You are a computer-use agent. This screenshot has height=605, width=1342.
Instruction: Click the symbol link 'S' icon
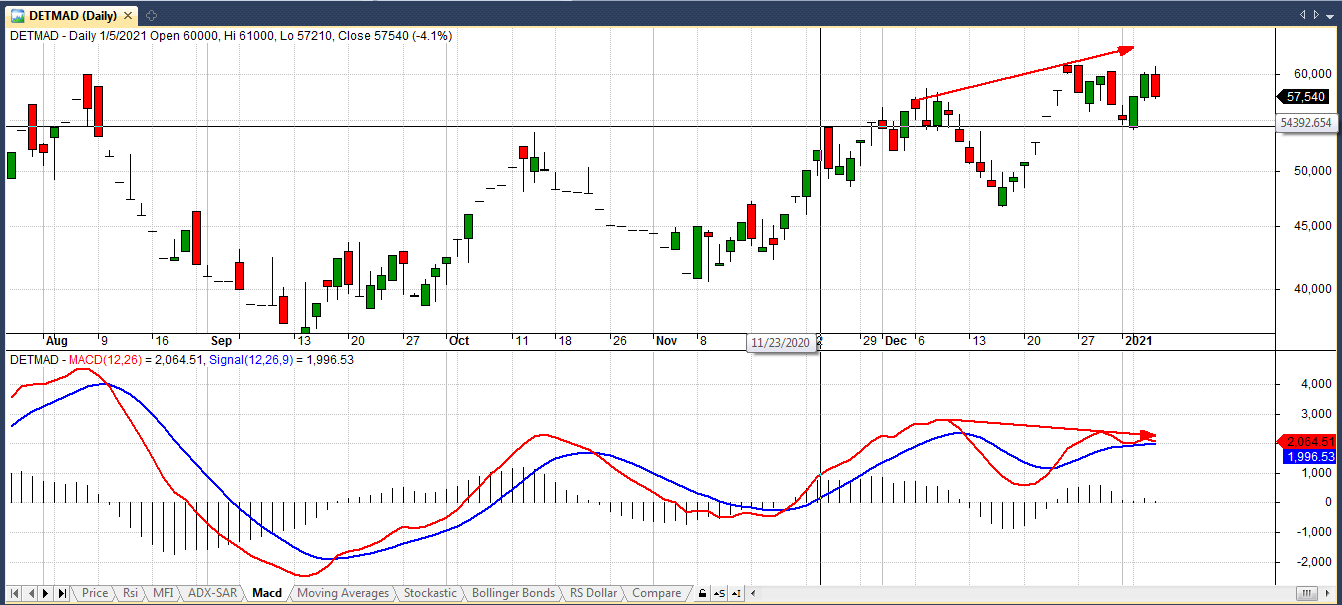coord(720,594)
